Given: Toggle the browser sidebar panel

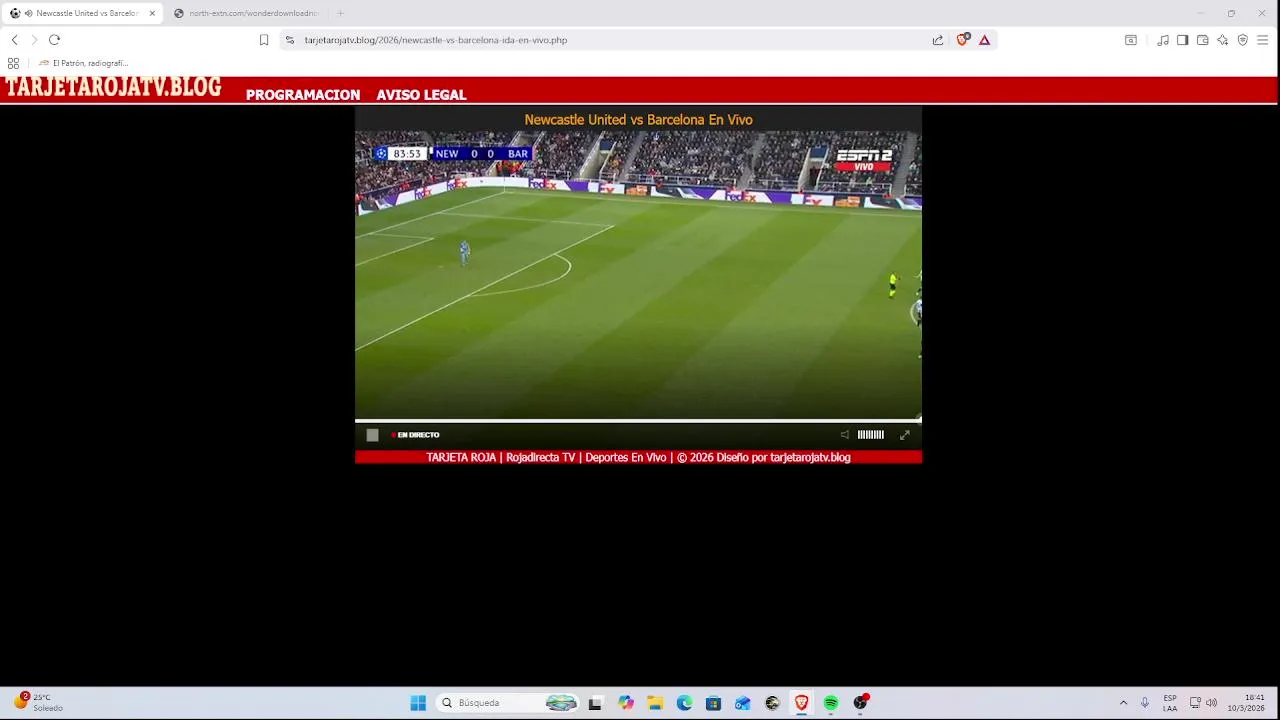Looking at the screenshot, I should click(x=1182, y=40).
